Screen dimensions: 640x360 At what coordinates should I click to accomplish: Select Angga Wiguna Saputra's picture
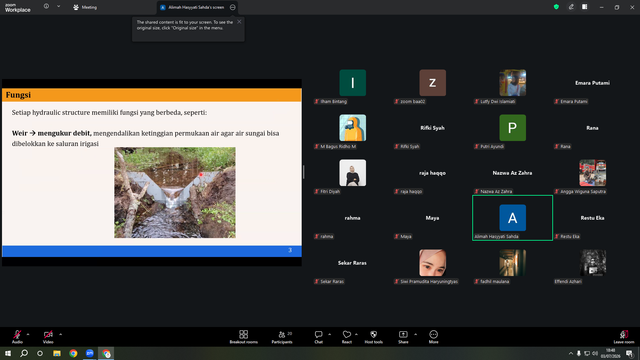coord(593,173)
